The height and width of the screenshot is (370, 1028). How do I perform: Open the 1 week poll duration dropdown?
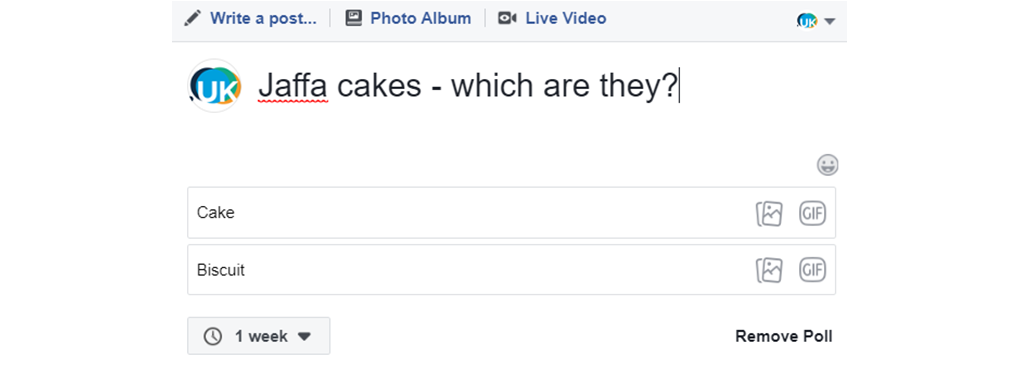click(259, 336)
